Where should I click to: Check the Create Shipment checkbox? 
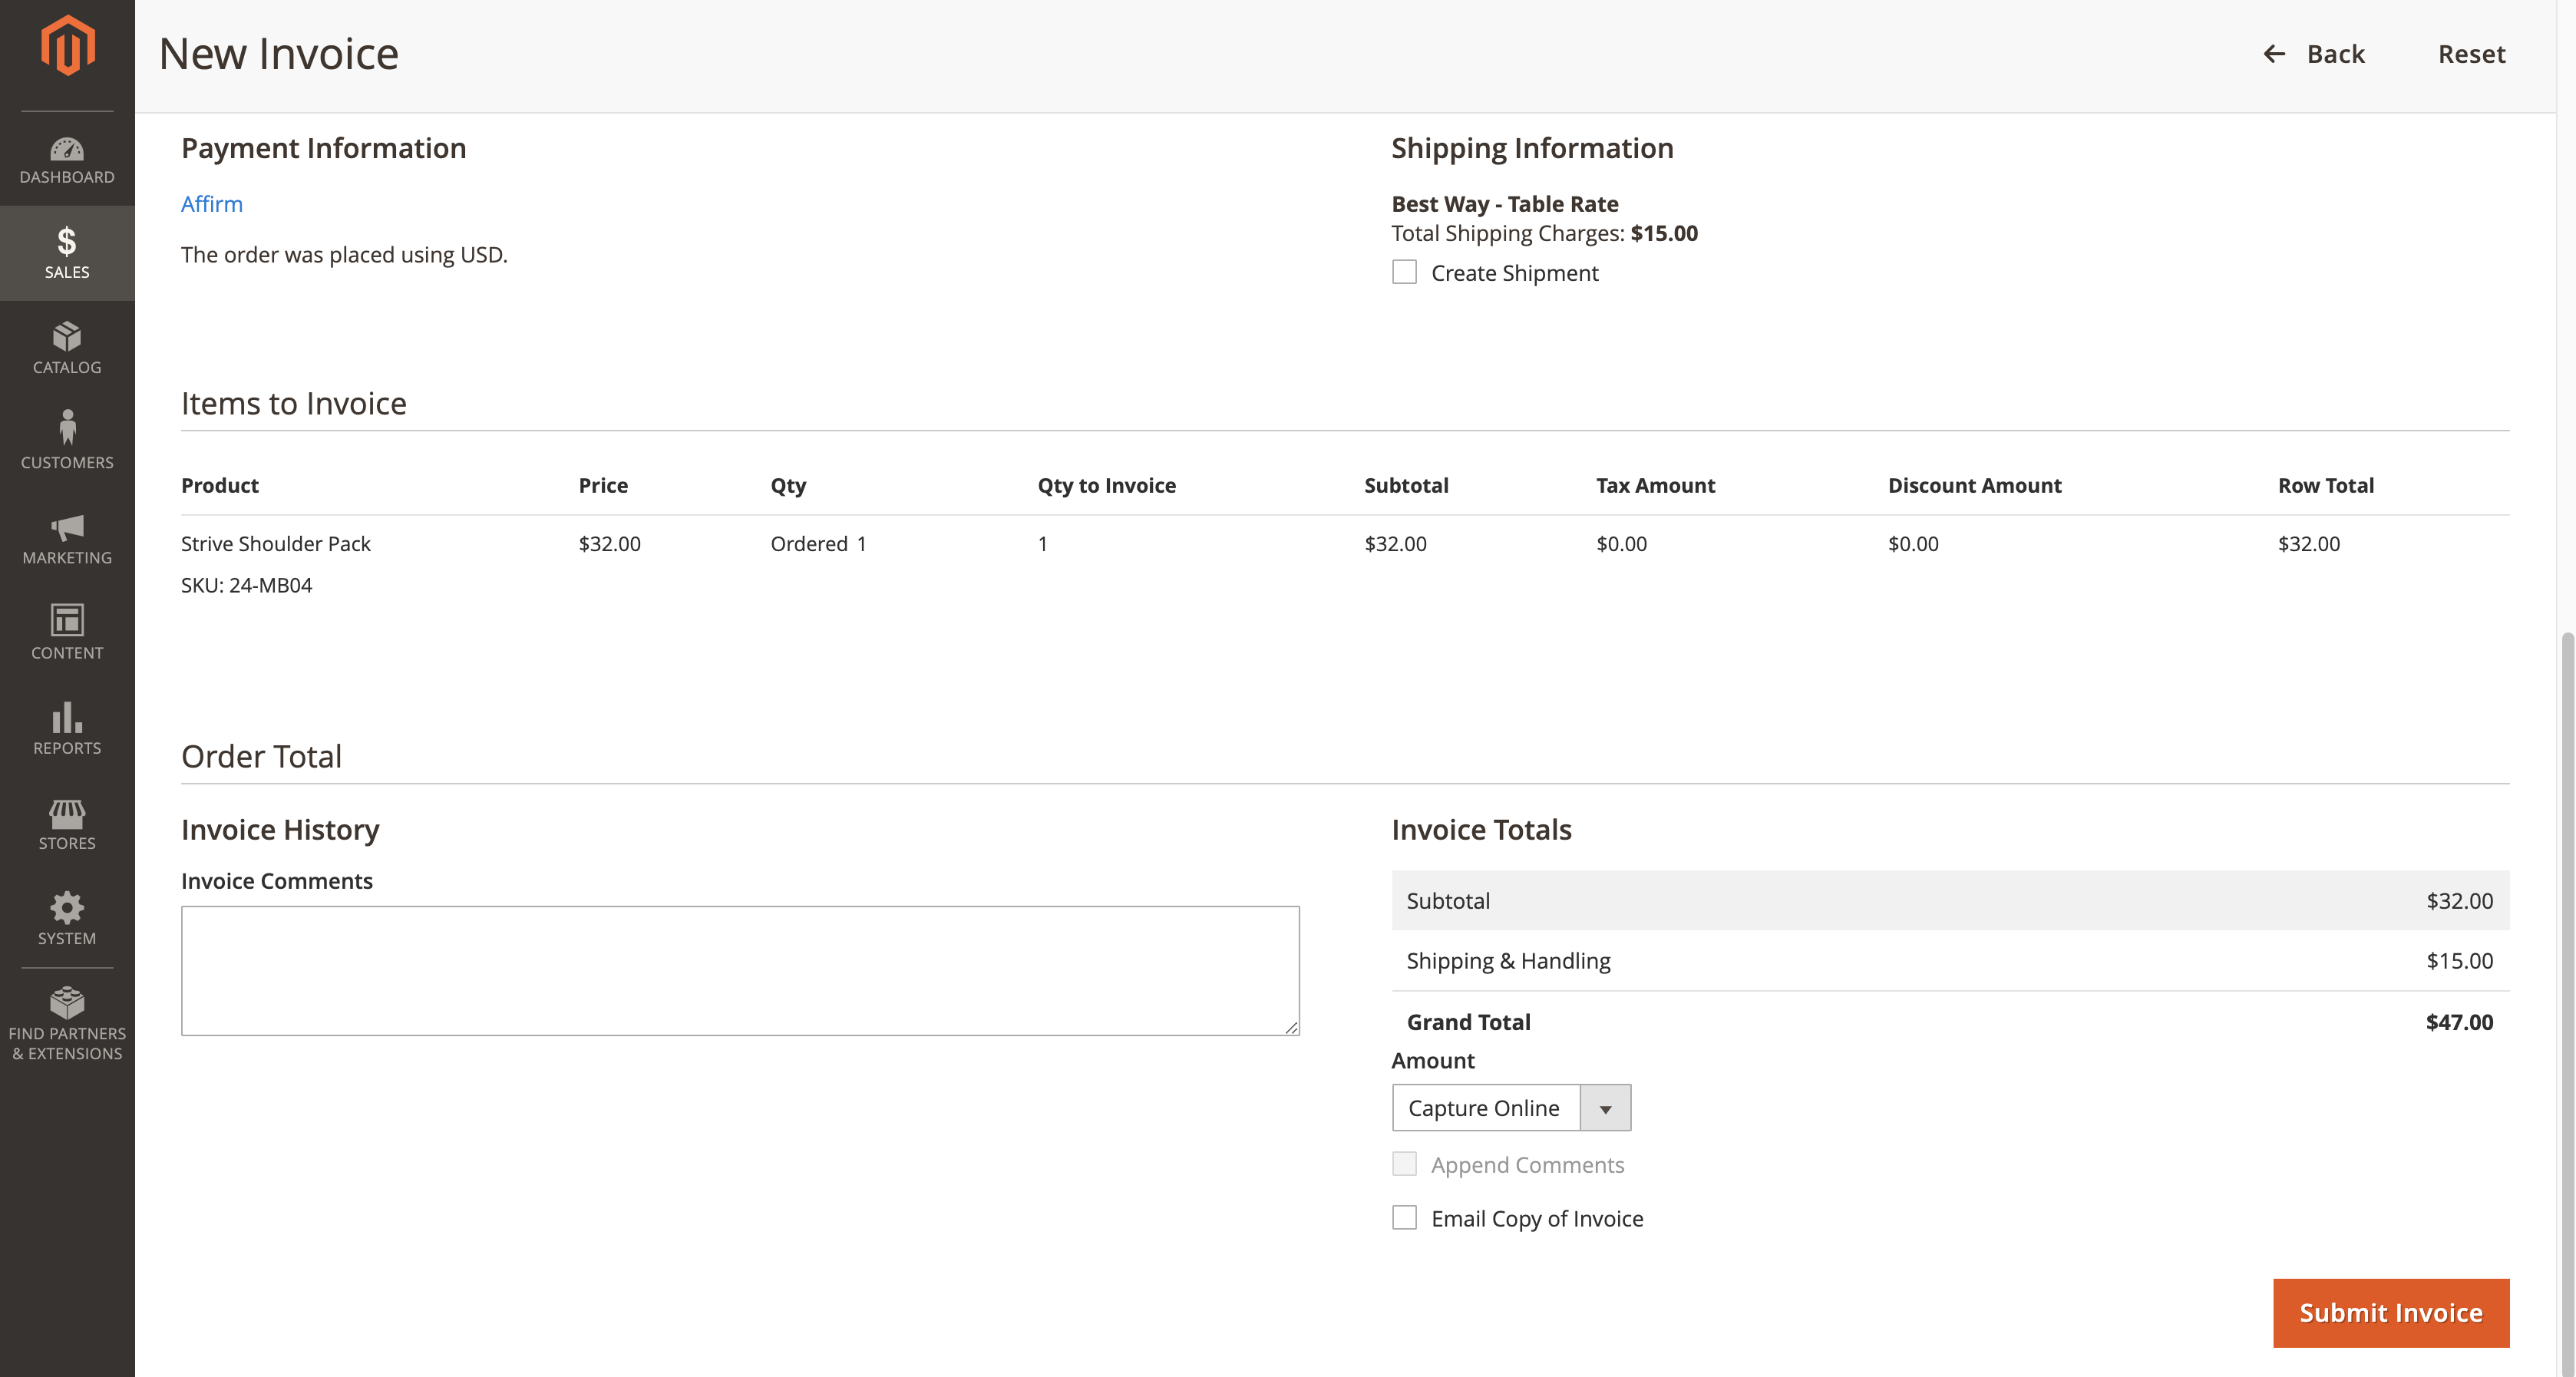pos(1404,272)
